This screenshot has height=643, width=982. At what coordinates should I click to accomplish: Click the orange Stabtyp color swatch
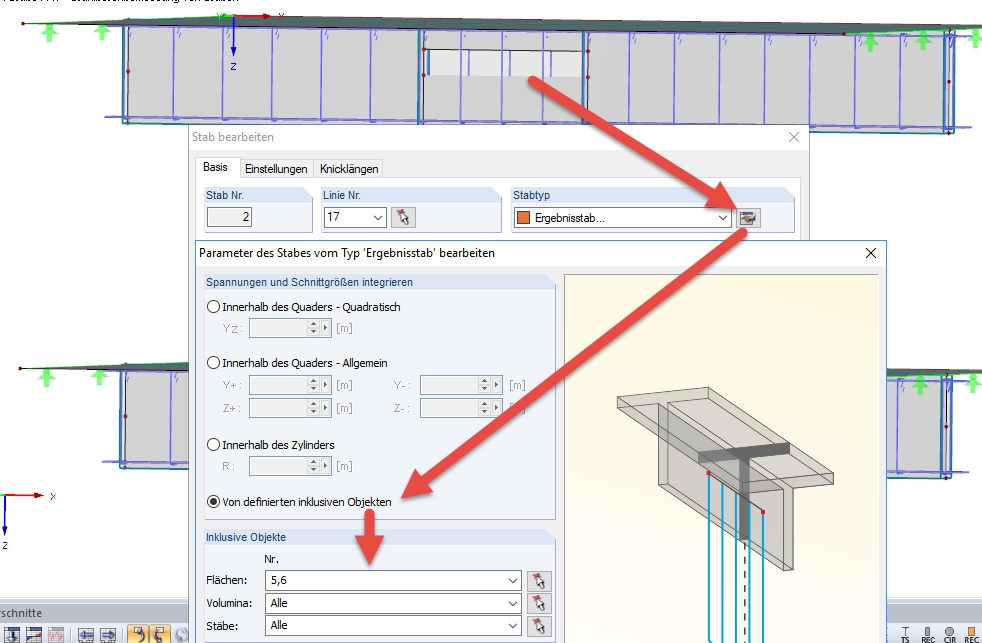tap(523, 218)
